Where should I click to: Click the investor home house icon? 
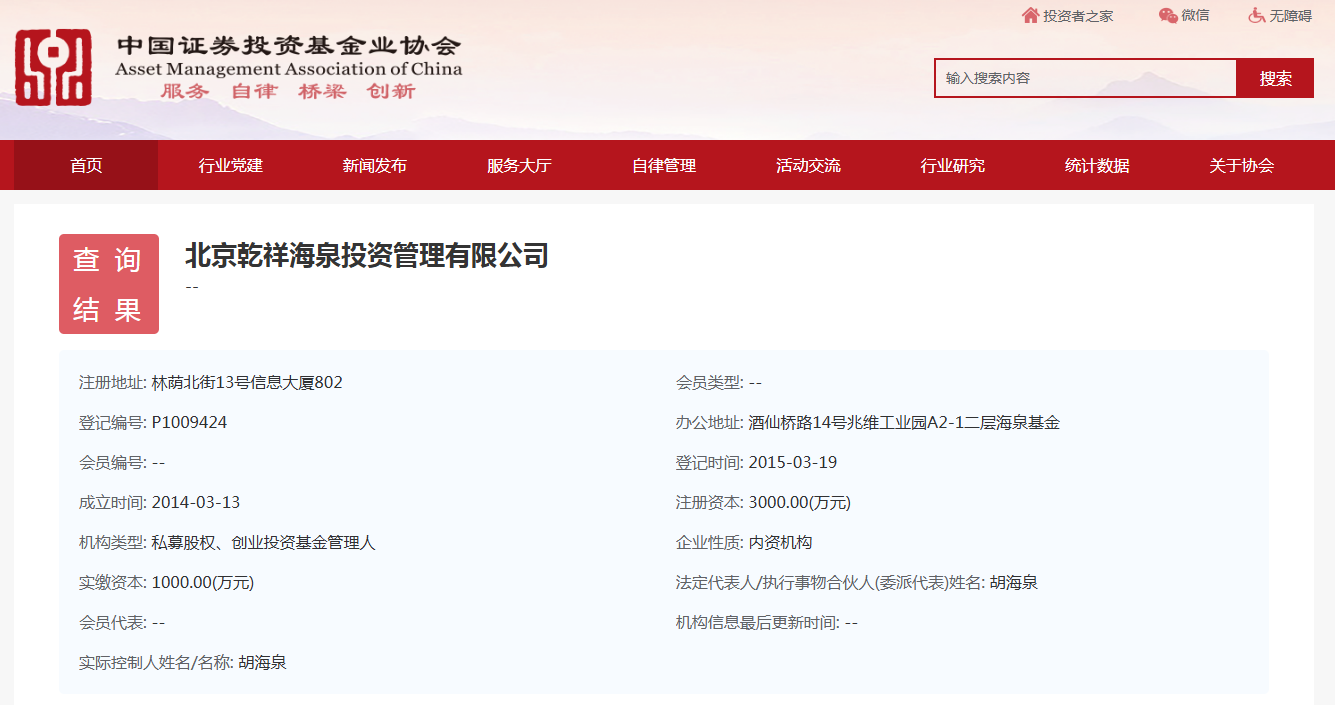(1030, 15)
